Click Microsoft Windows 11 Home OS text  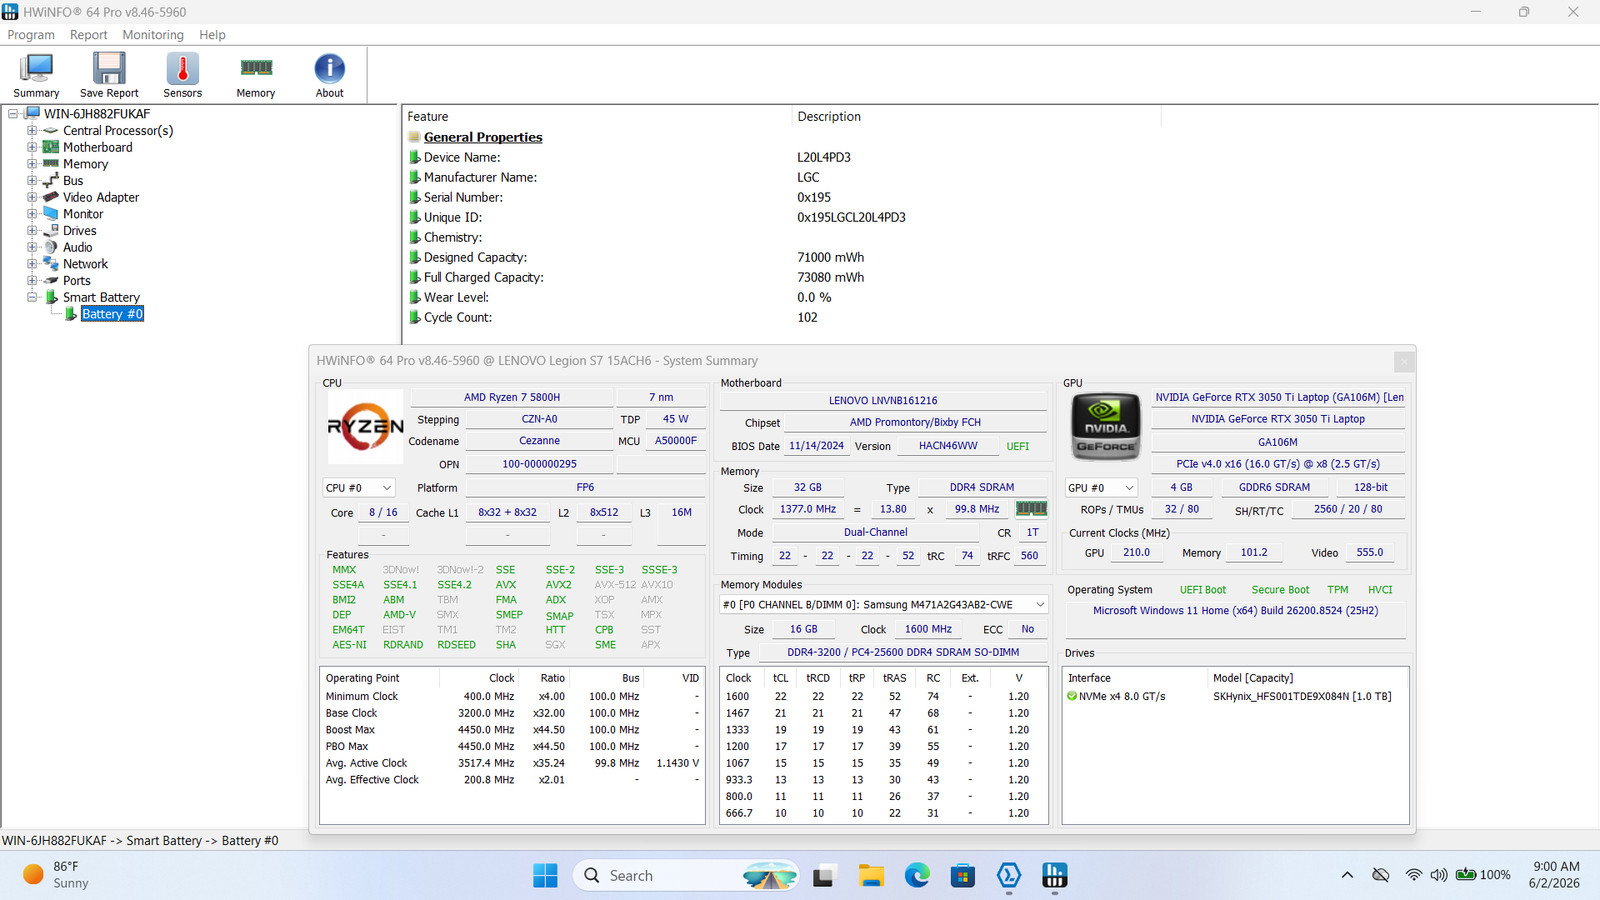[x=1235, y=610]
